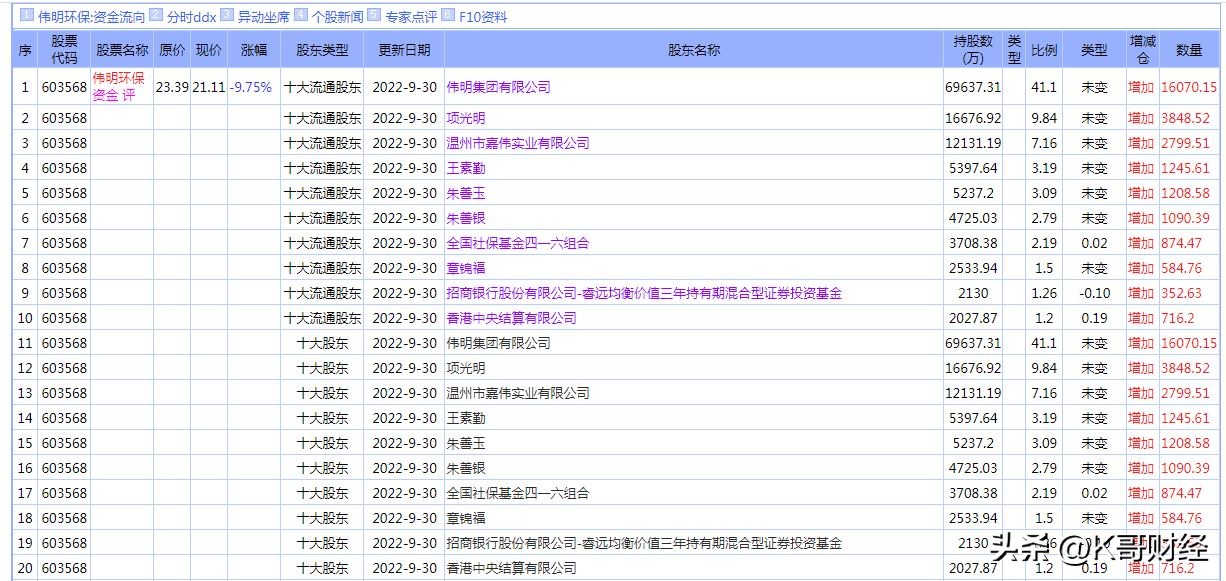Click the 现价 column header
Viewport: 1226px width, 581px height.
208,49
